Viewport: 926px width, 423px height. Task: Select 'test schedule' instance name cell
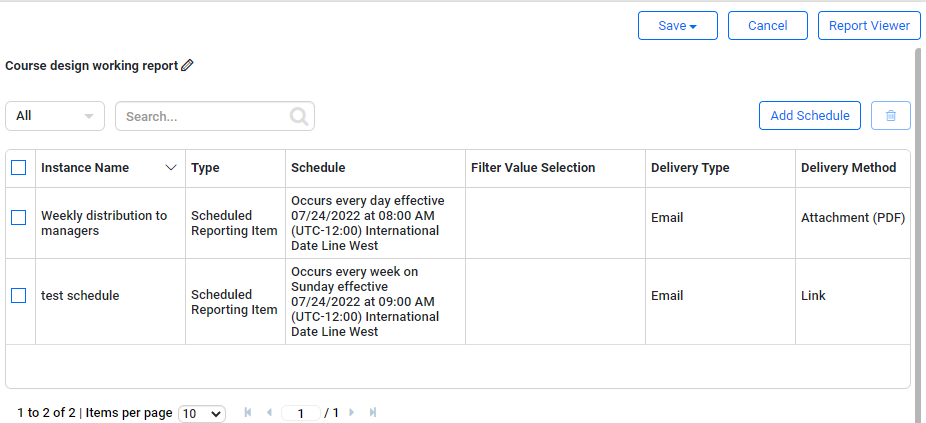(x=110, y=302)
